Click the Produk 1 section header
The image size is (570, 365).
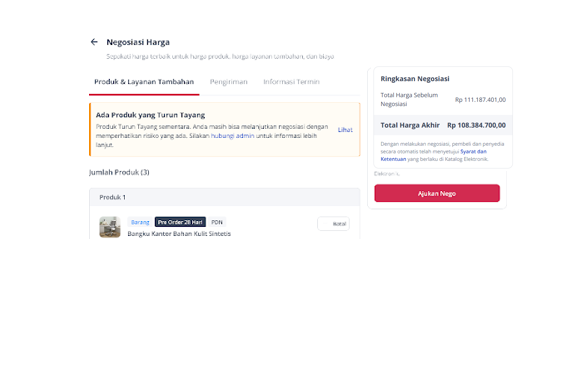click(x=225, y=197)
